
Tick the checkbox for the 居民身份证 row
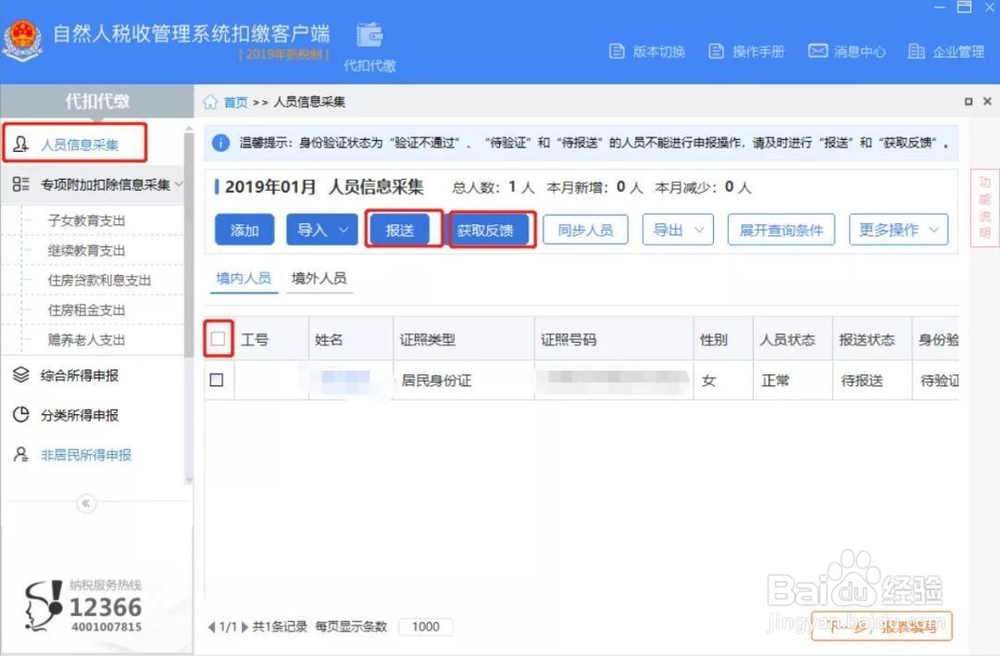pyautogui.click(x=217, y=380)
